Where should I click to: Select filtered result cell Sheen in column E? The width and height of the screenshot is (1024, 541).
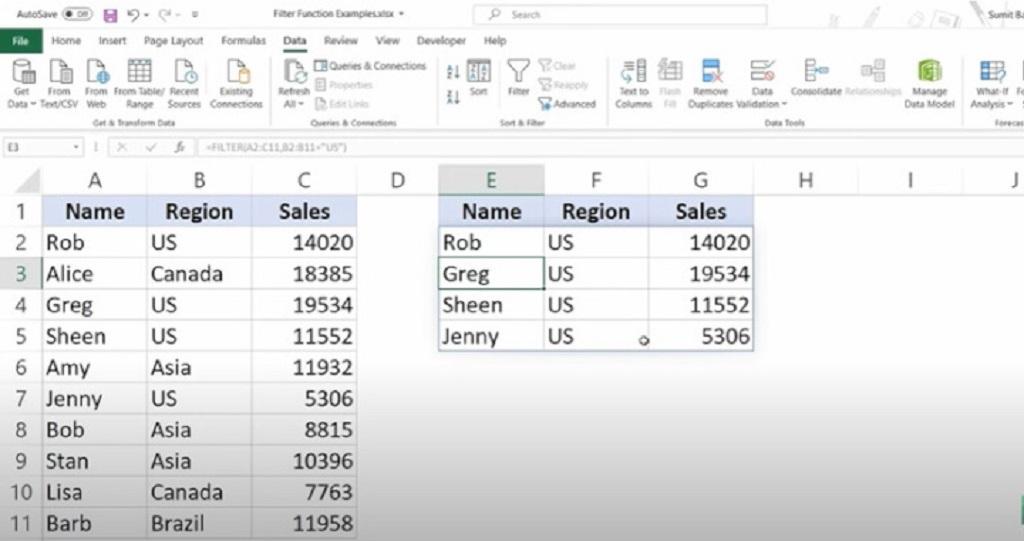tap(491, 305)
